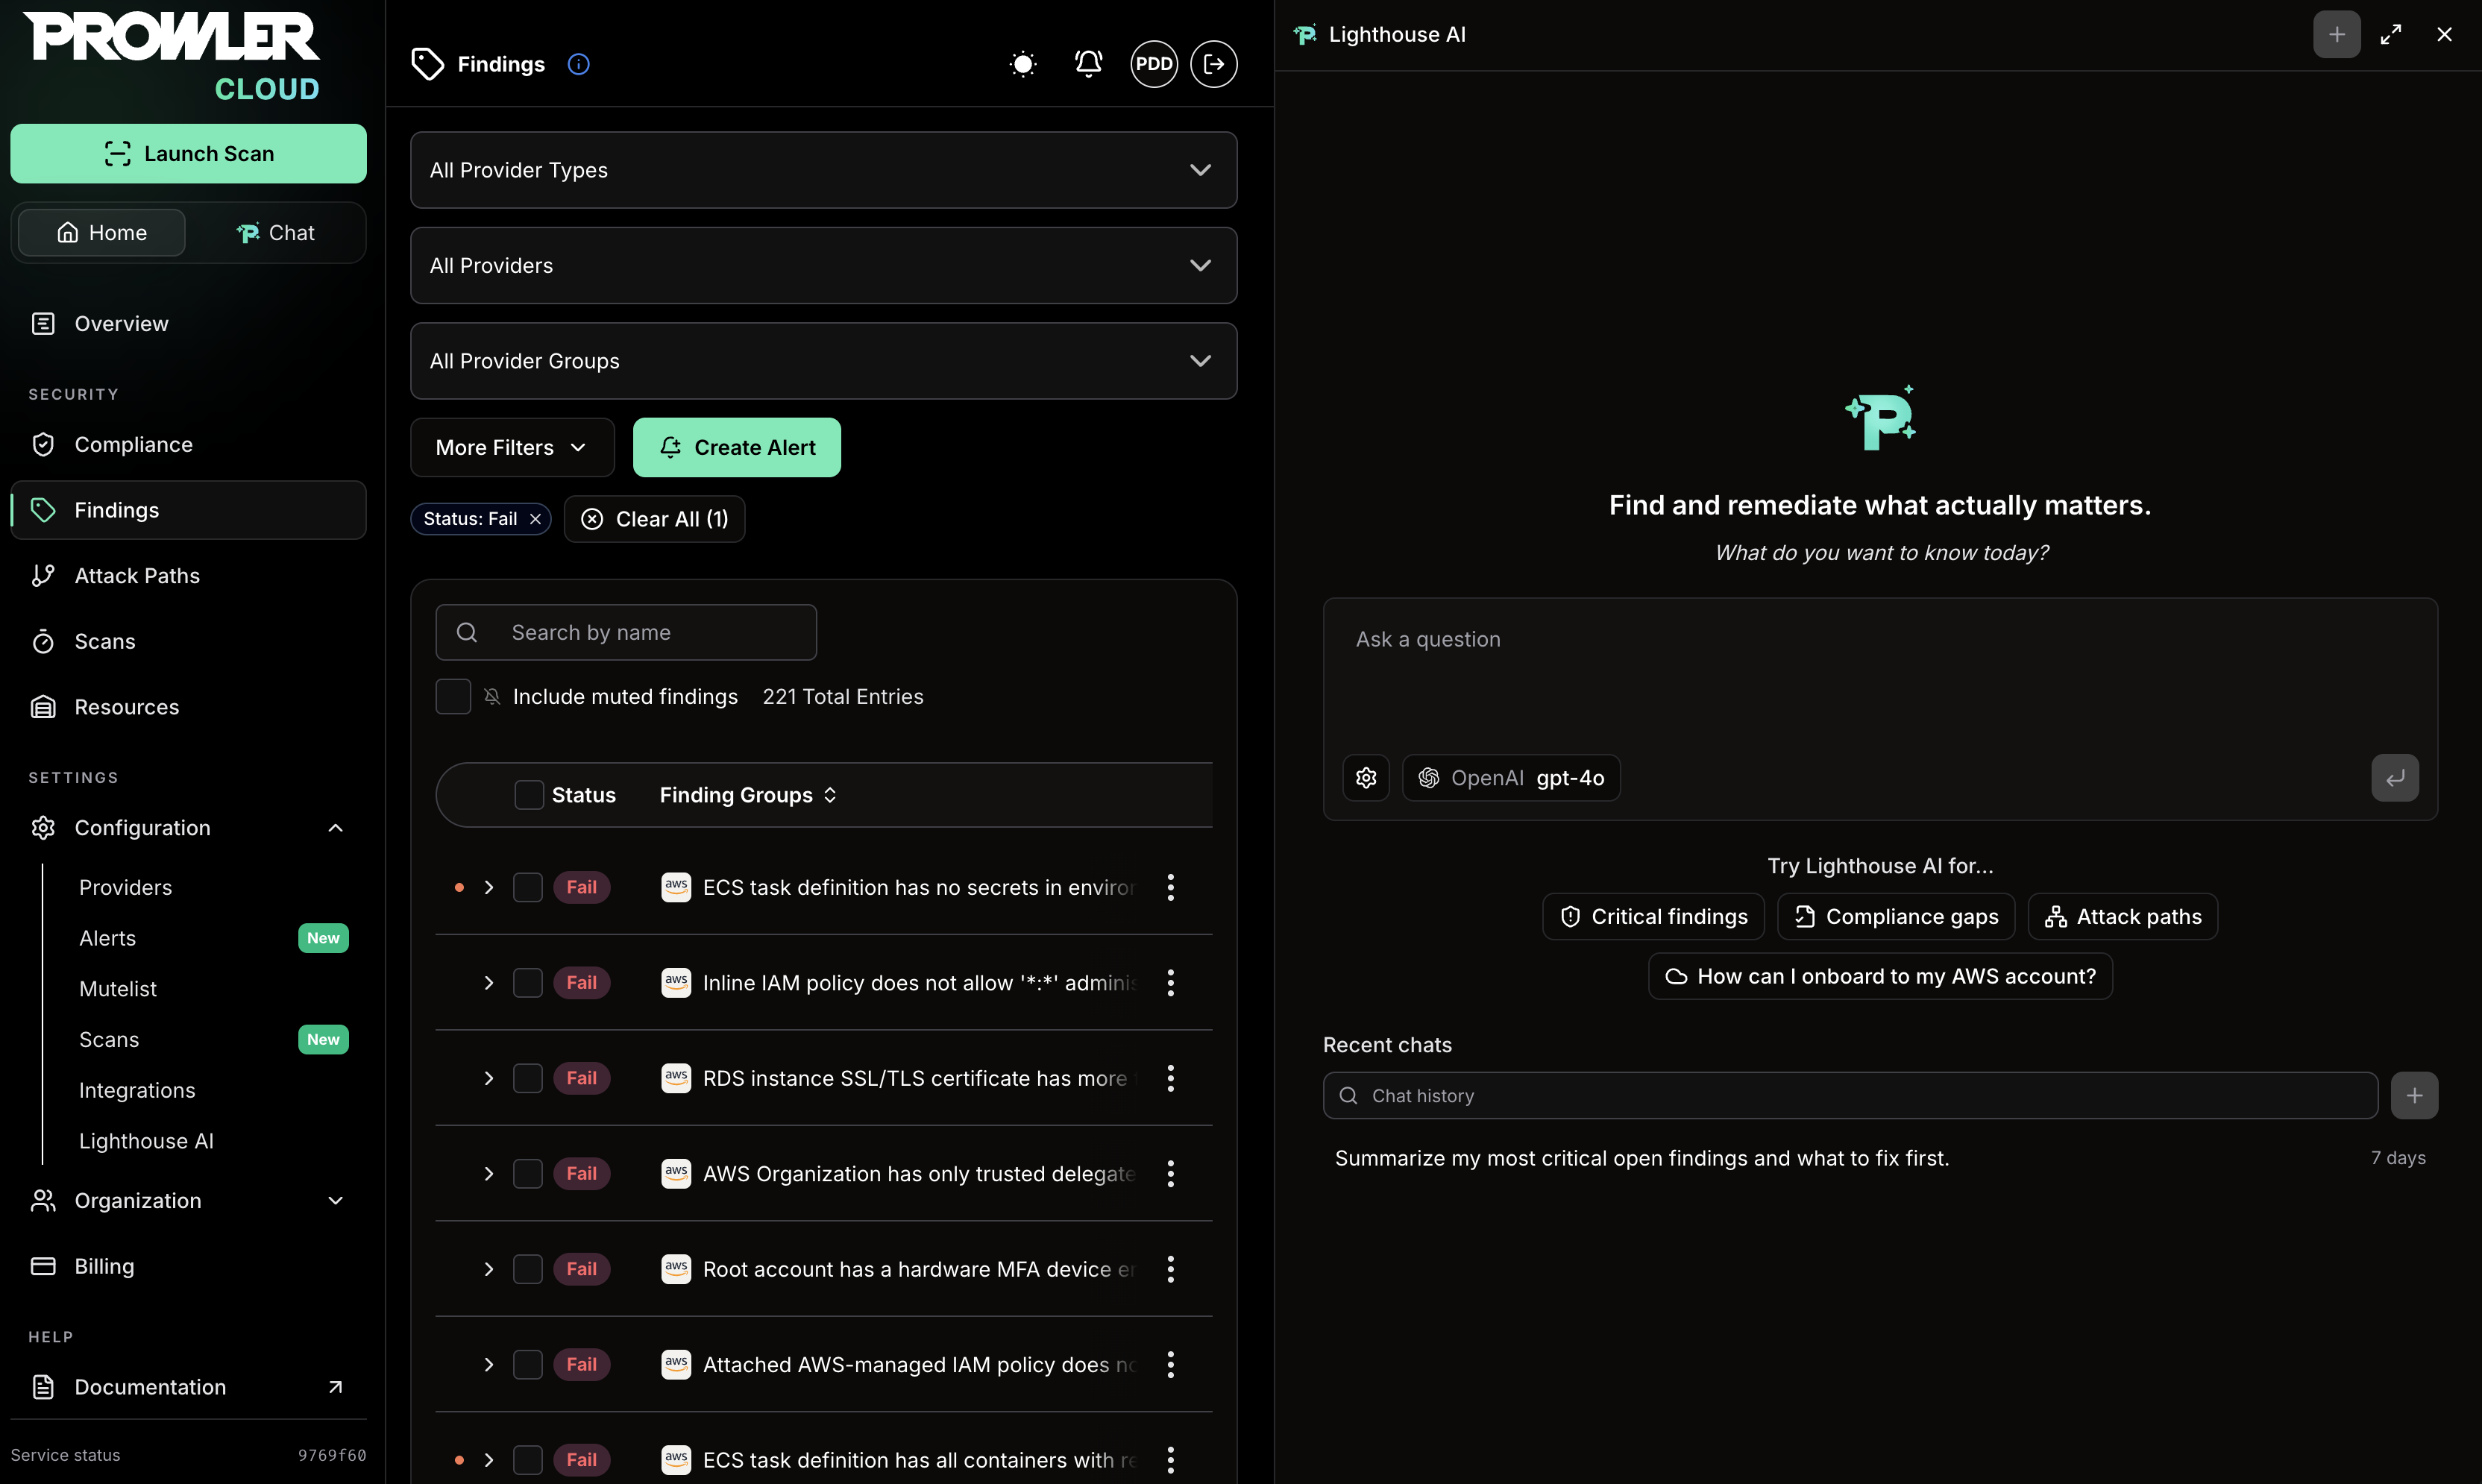Open Resources in sidebar
2482x1484 pixels.
coord(188,707)
